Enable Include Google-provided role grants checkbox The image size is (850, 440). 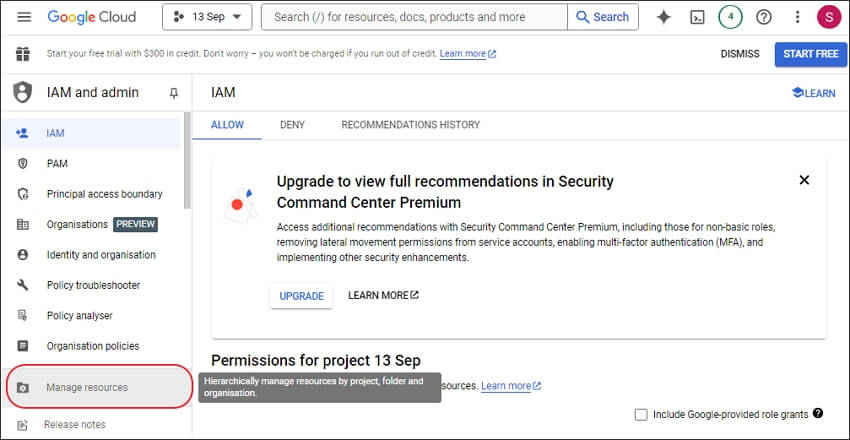(x=641, y=415)
